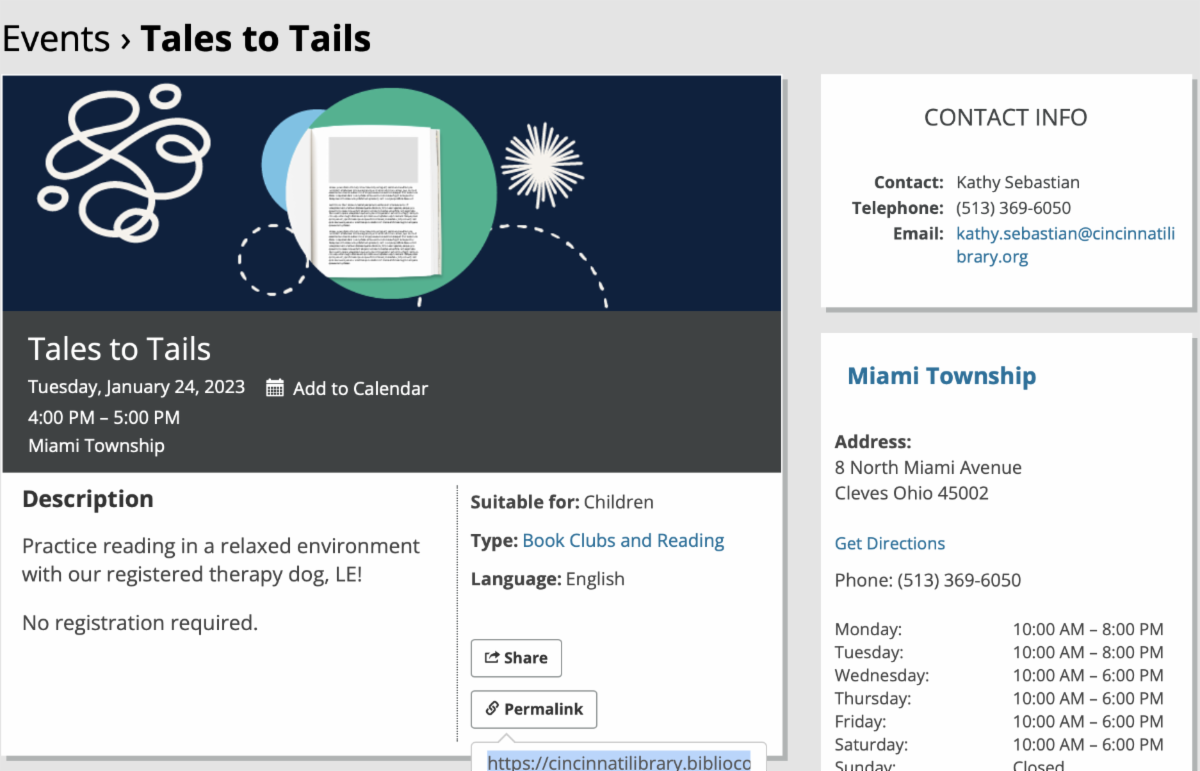Click the Permalink chain-link icon
Image resolution: width=1200 pixels, height=771 pixels.
(x=491, y=709)
